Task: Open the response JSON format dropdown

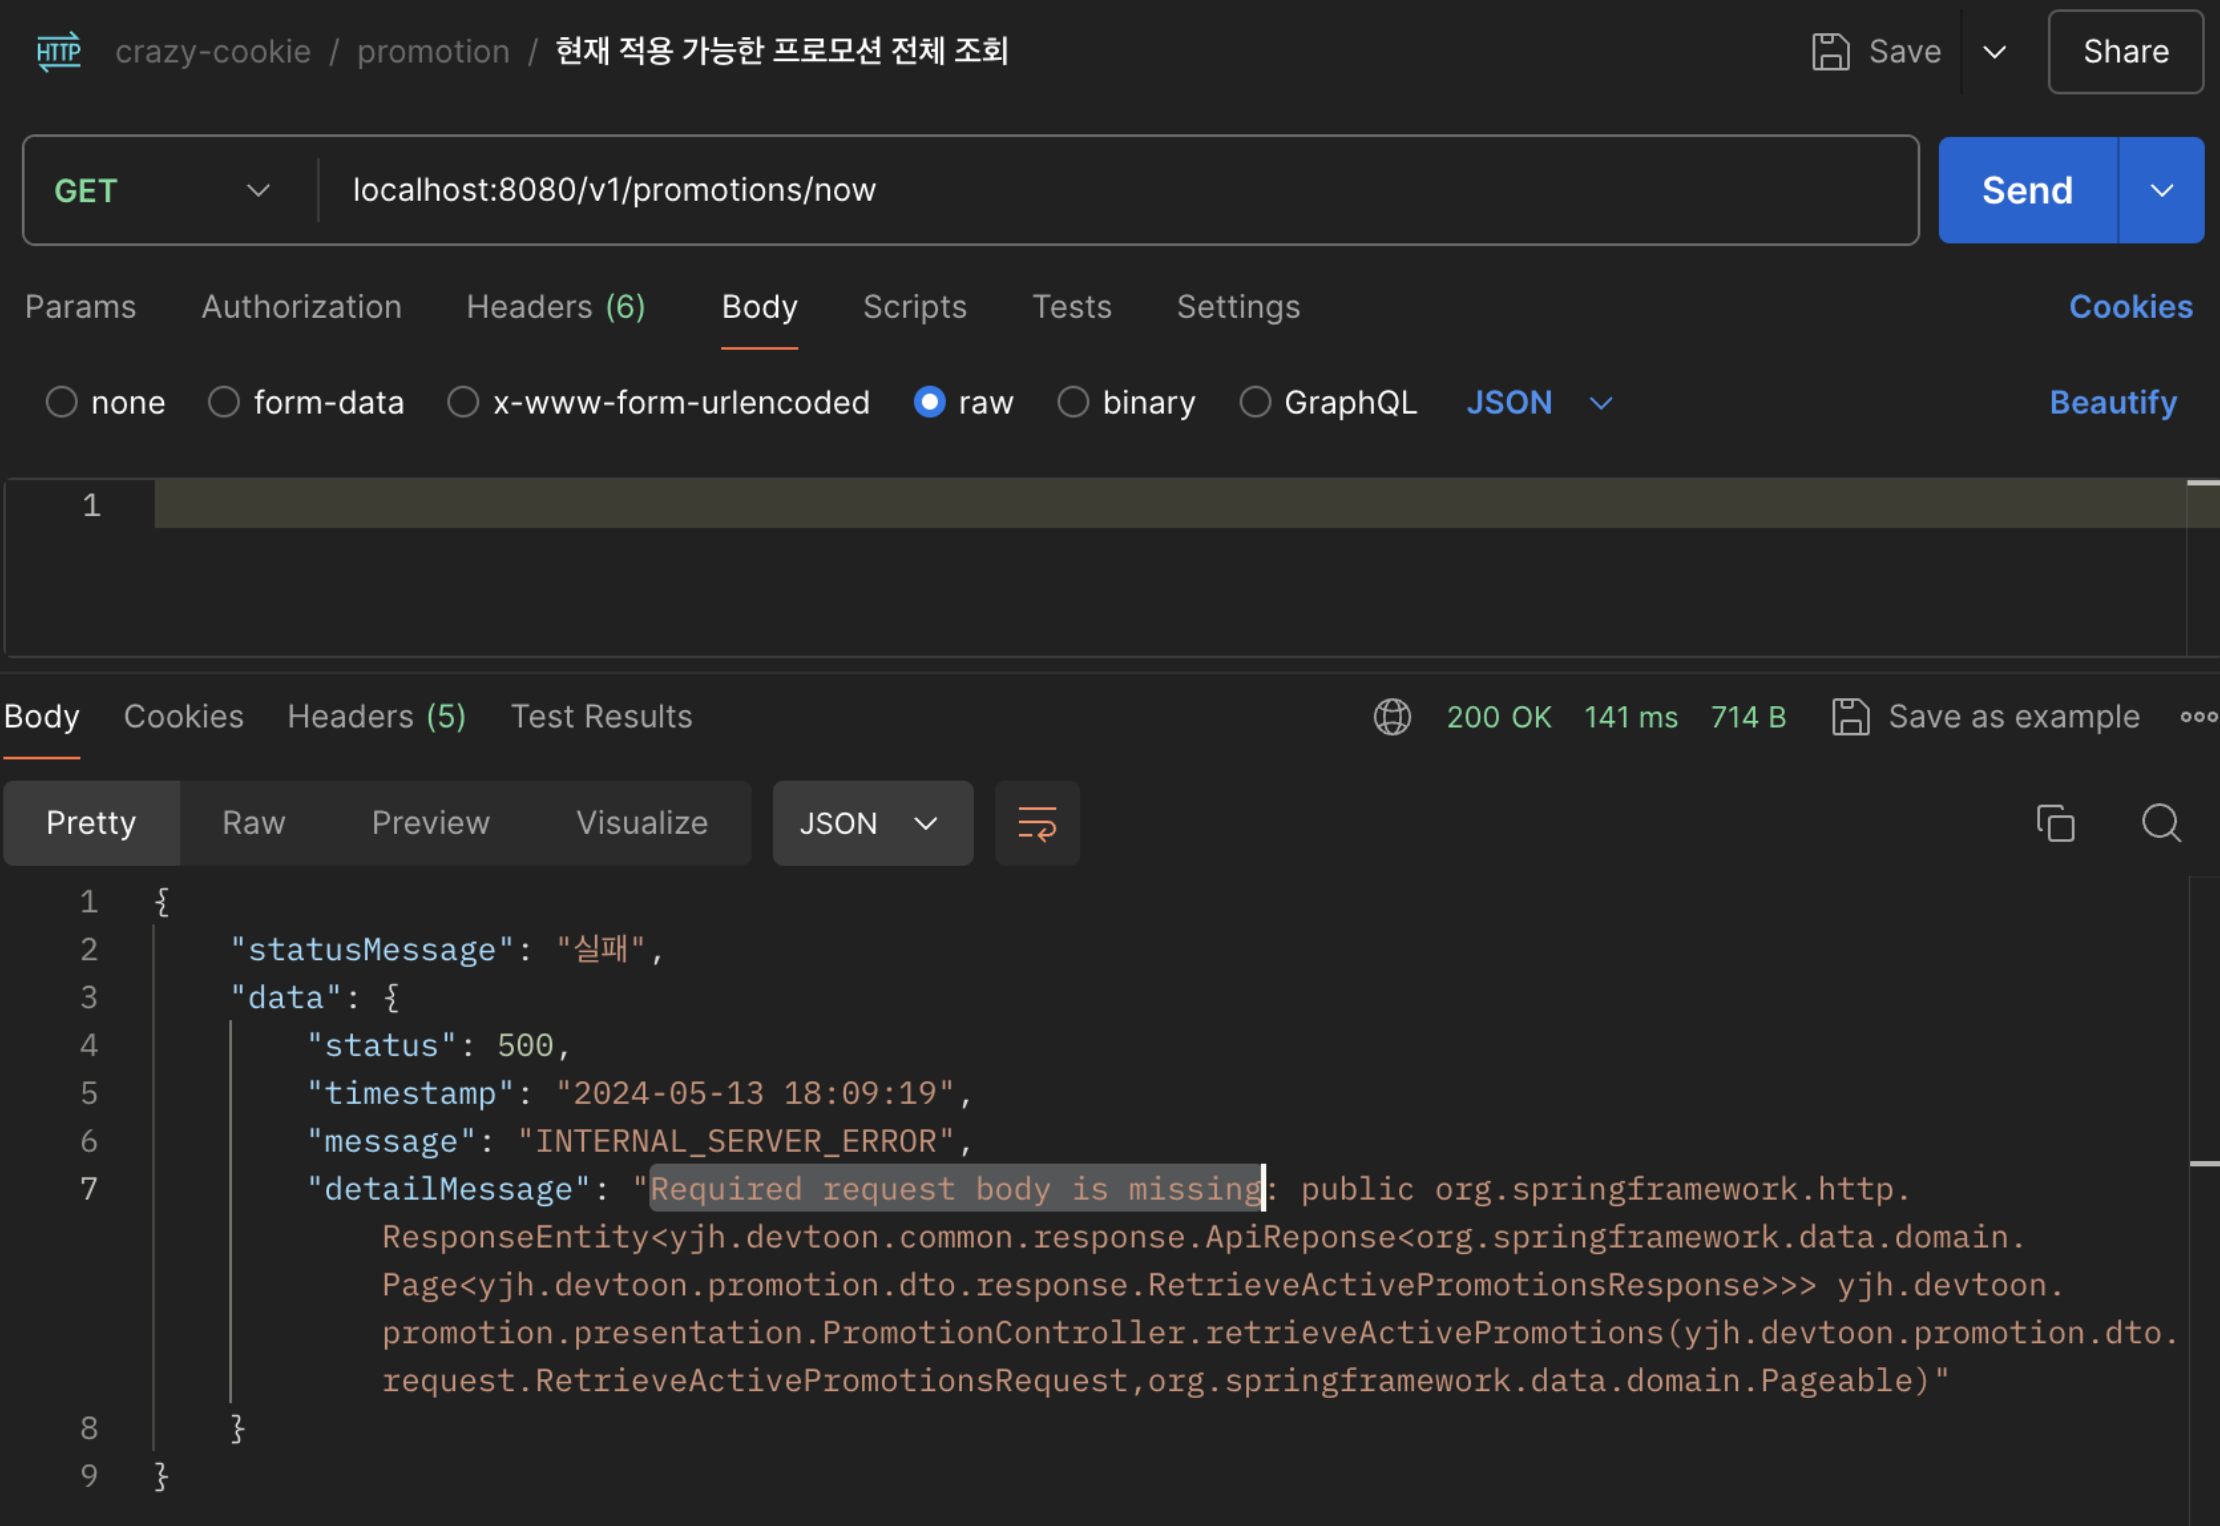Action: point(871,823)
